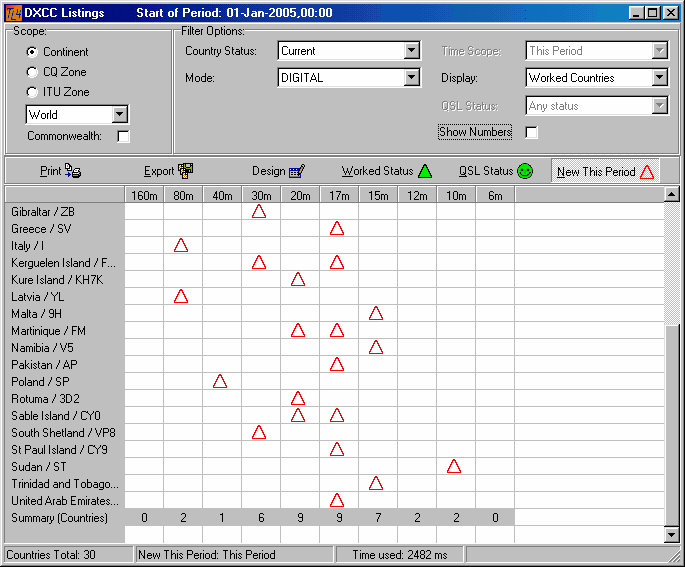Click the list scroll up arrow
Viewport: 685px width, 567px height.
pyautogui.click(x=671, y=194)
